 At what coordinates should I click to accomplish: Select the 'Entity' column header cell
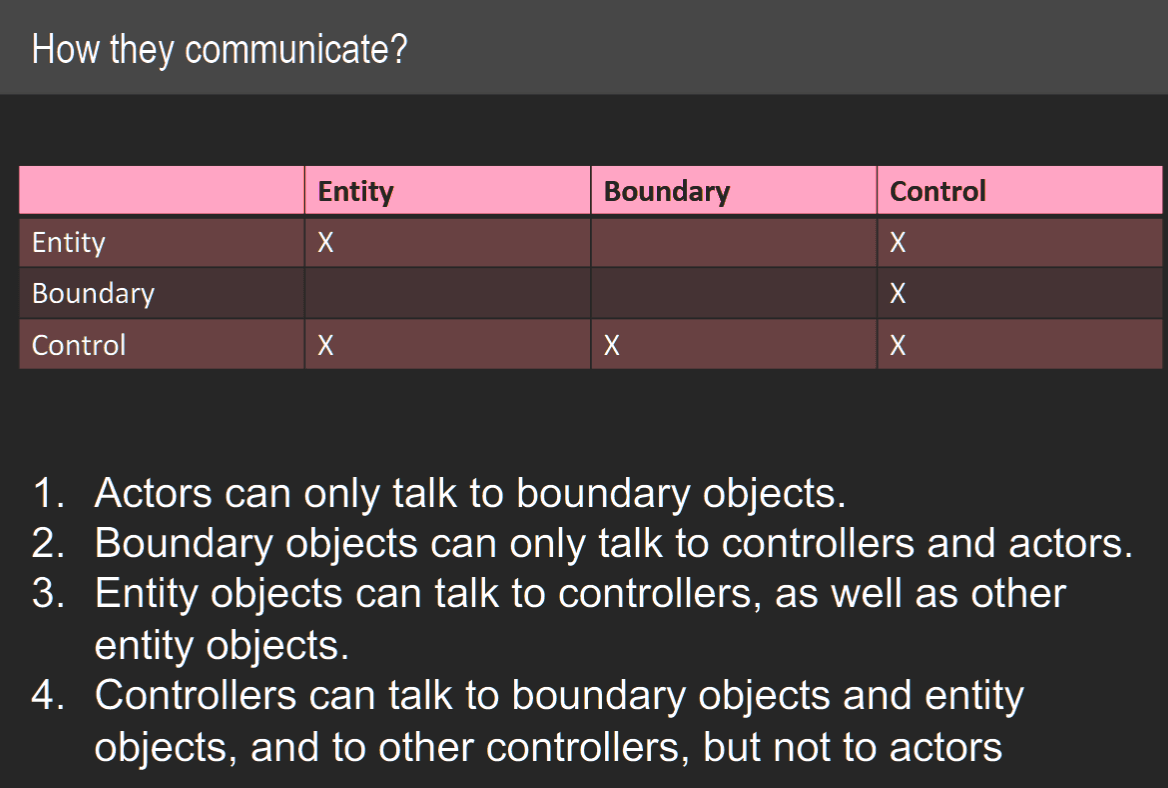(x=448, y=191)
